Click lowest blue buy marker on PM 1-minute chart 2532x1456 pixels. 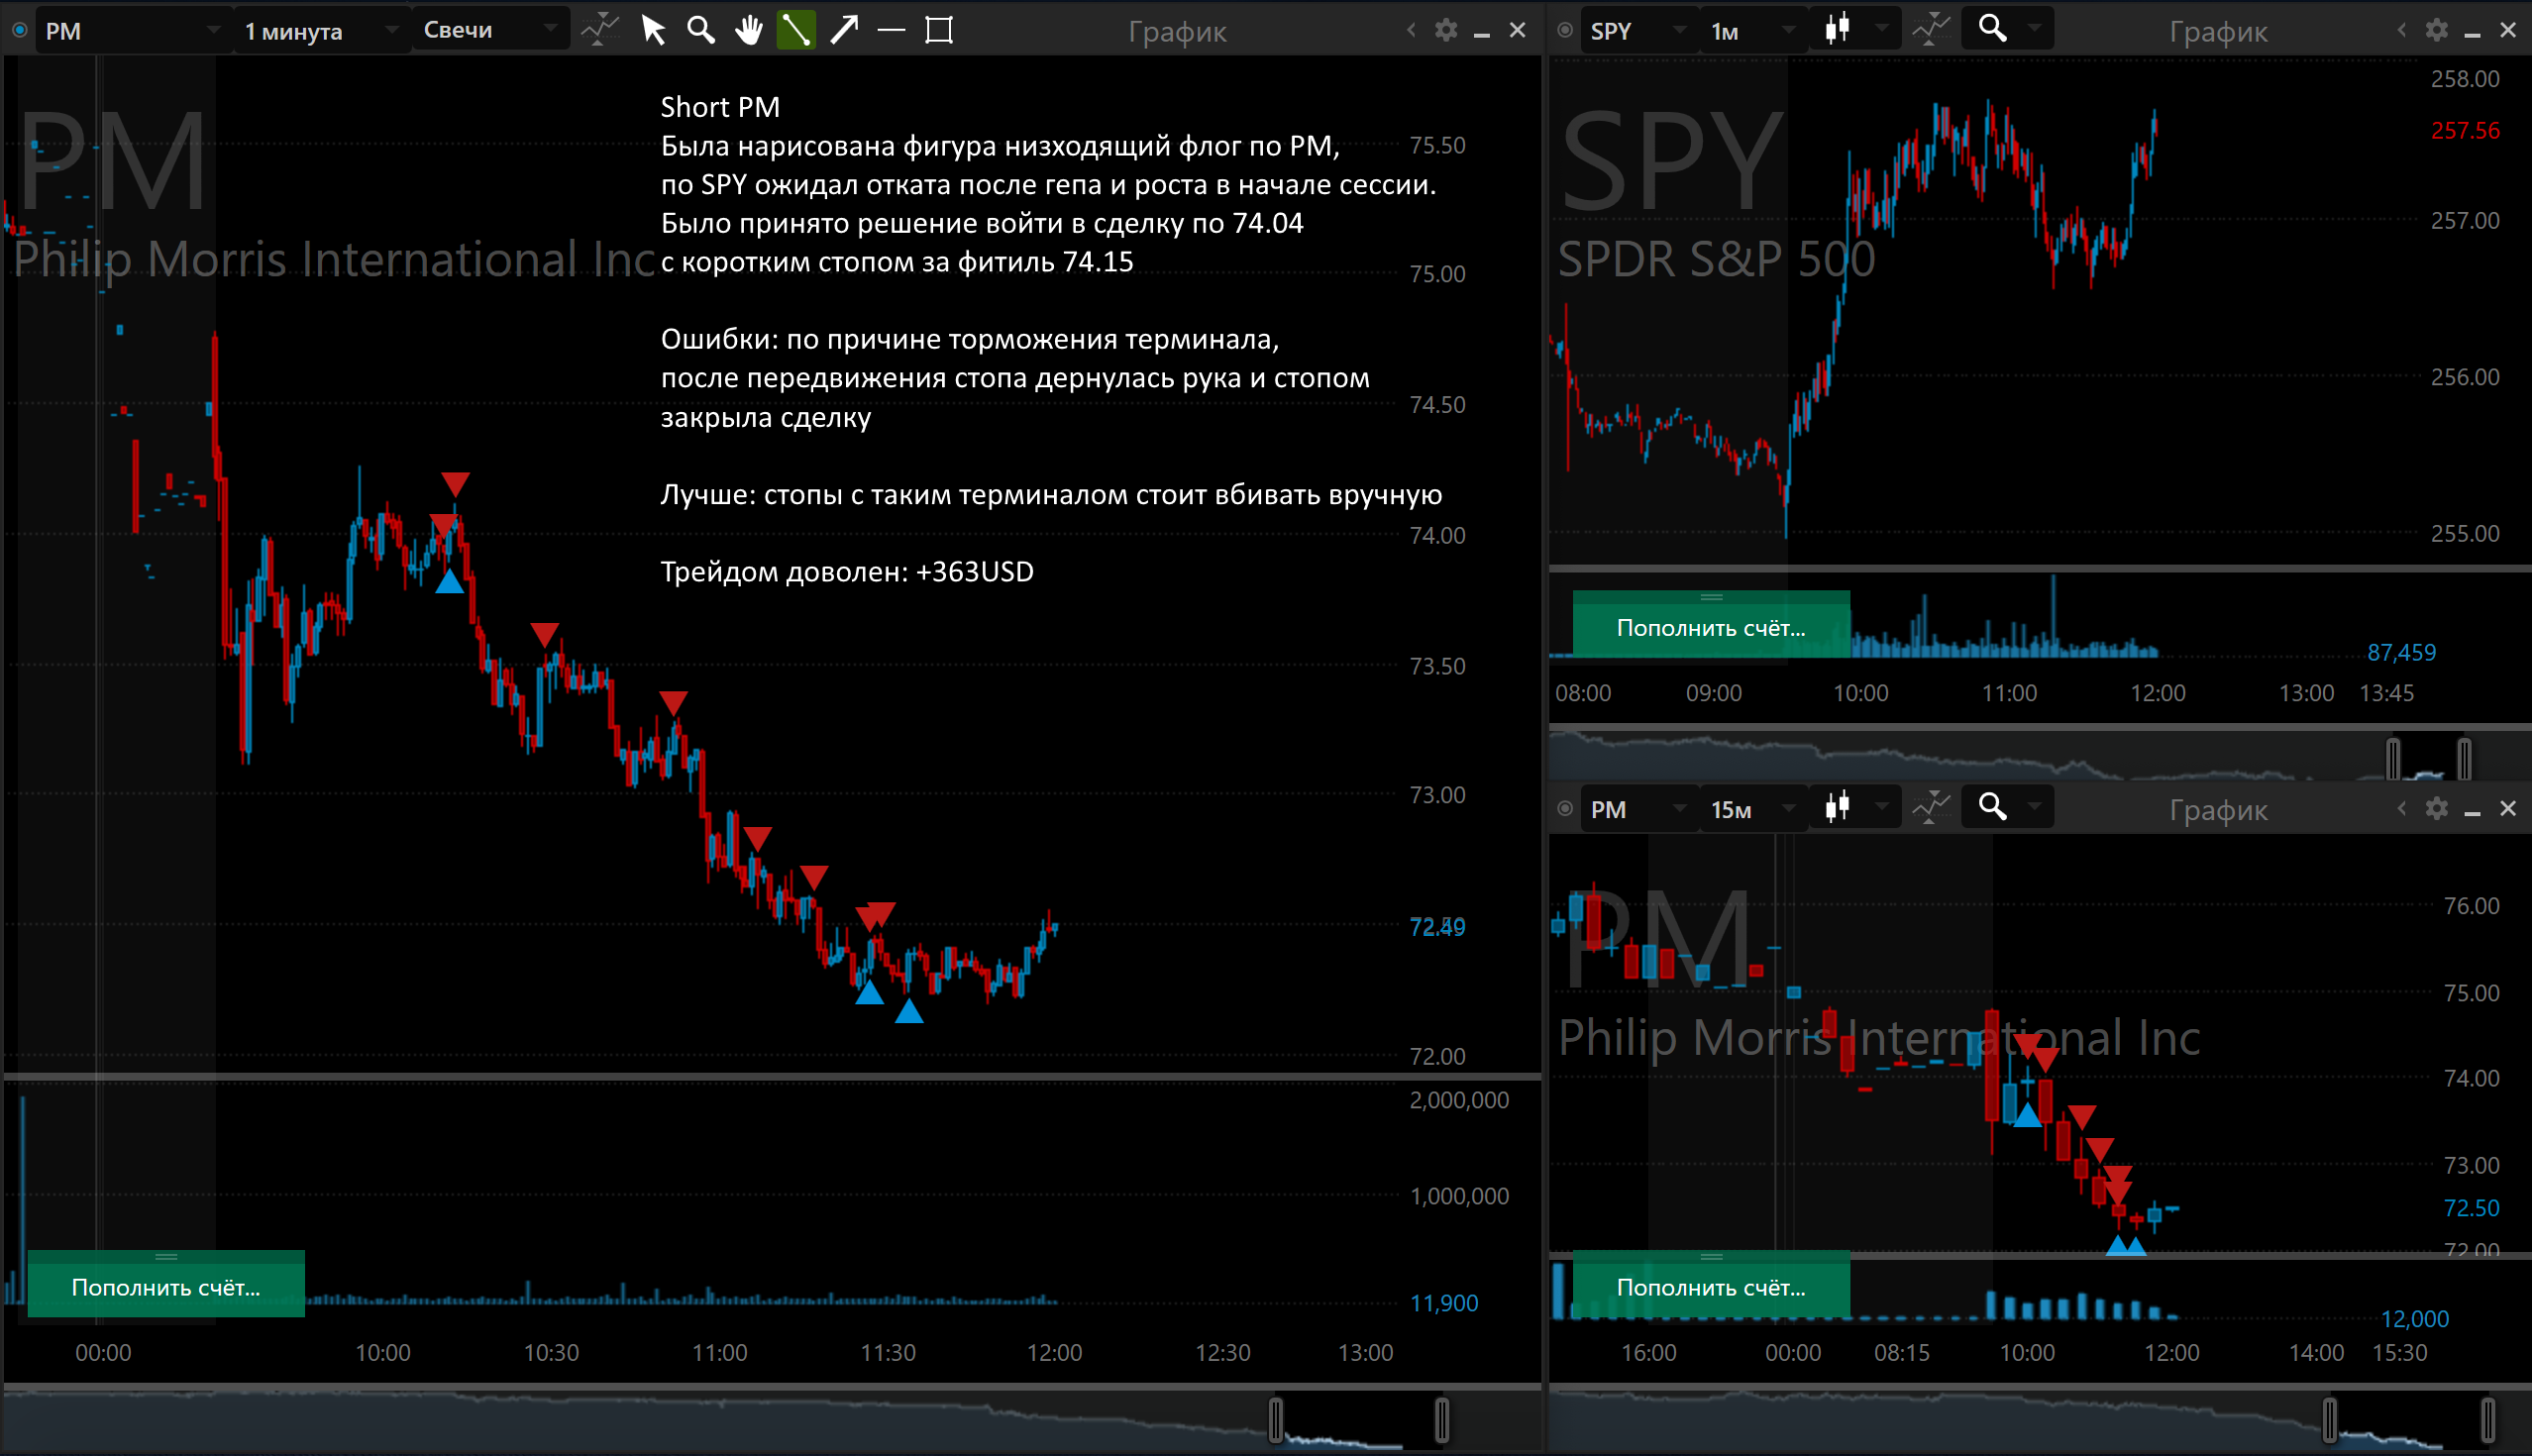(x=909, y=1012)
